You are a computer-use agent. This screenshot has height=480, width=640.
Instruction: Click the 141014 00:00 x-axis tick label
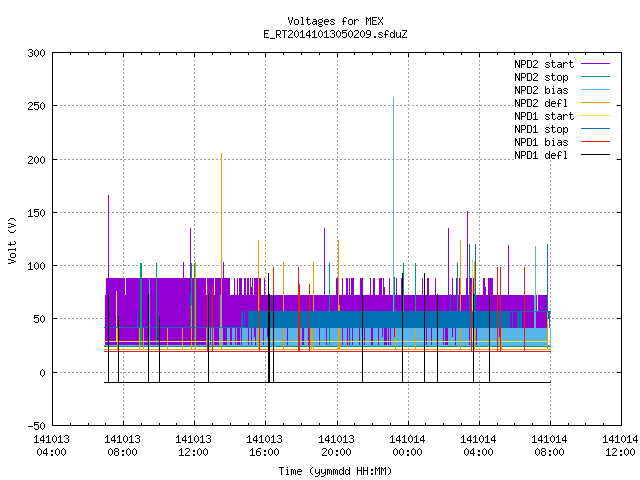(407, 445)
